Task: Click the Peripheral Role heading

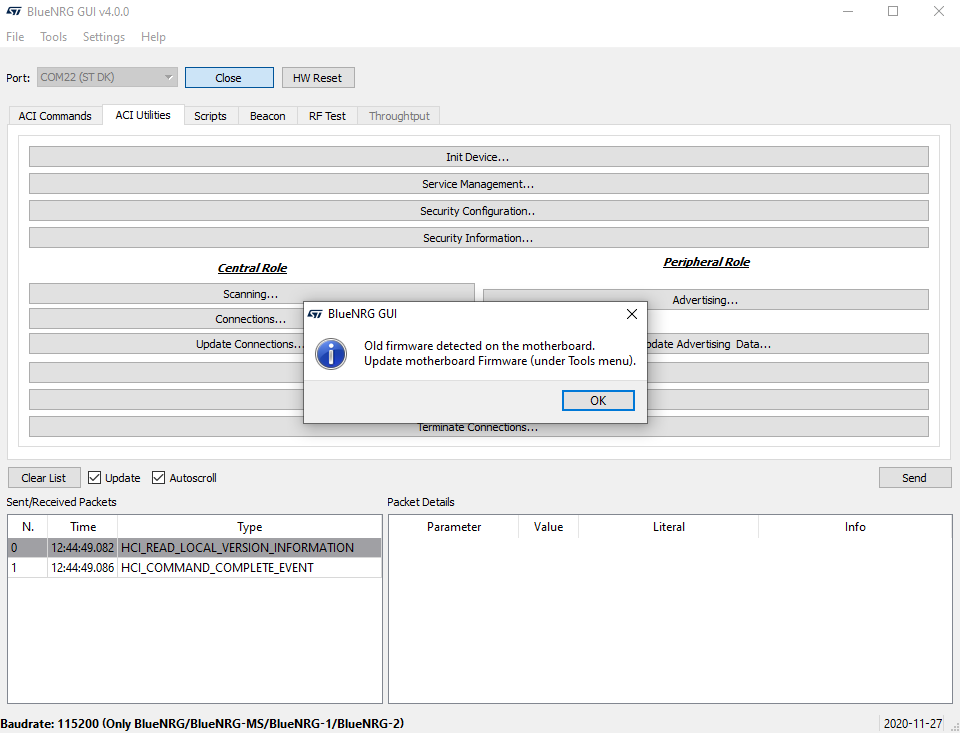Action: click(706, 262)
